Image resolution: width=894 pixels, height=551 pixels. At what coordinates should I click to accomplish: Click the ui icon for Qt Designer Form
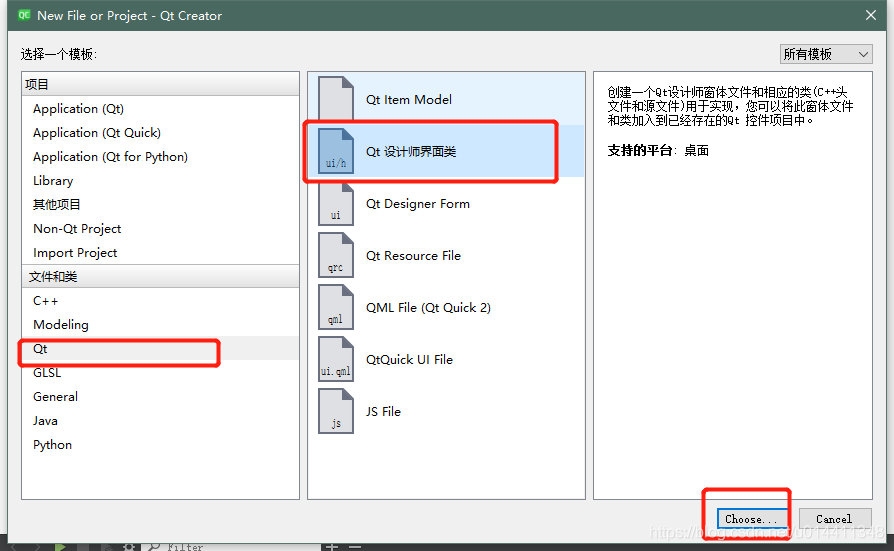[336, 204]
